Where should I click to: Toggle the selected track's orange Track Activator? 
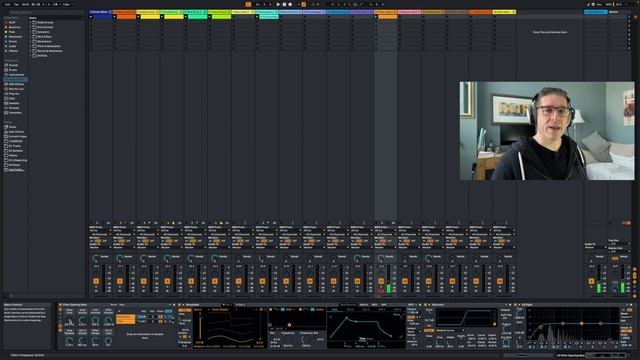[381, 281]
